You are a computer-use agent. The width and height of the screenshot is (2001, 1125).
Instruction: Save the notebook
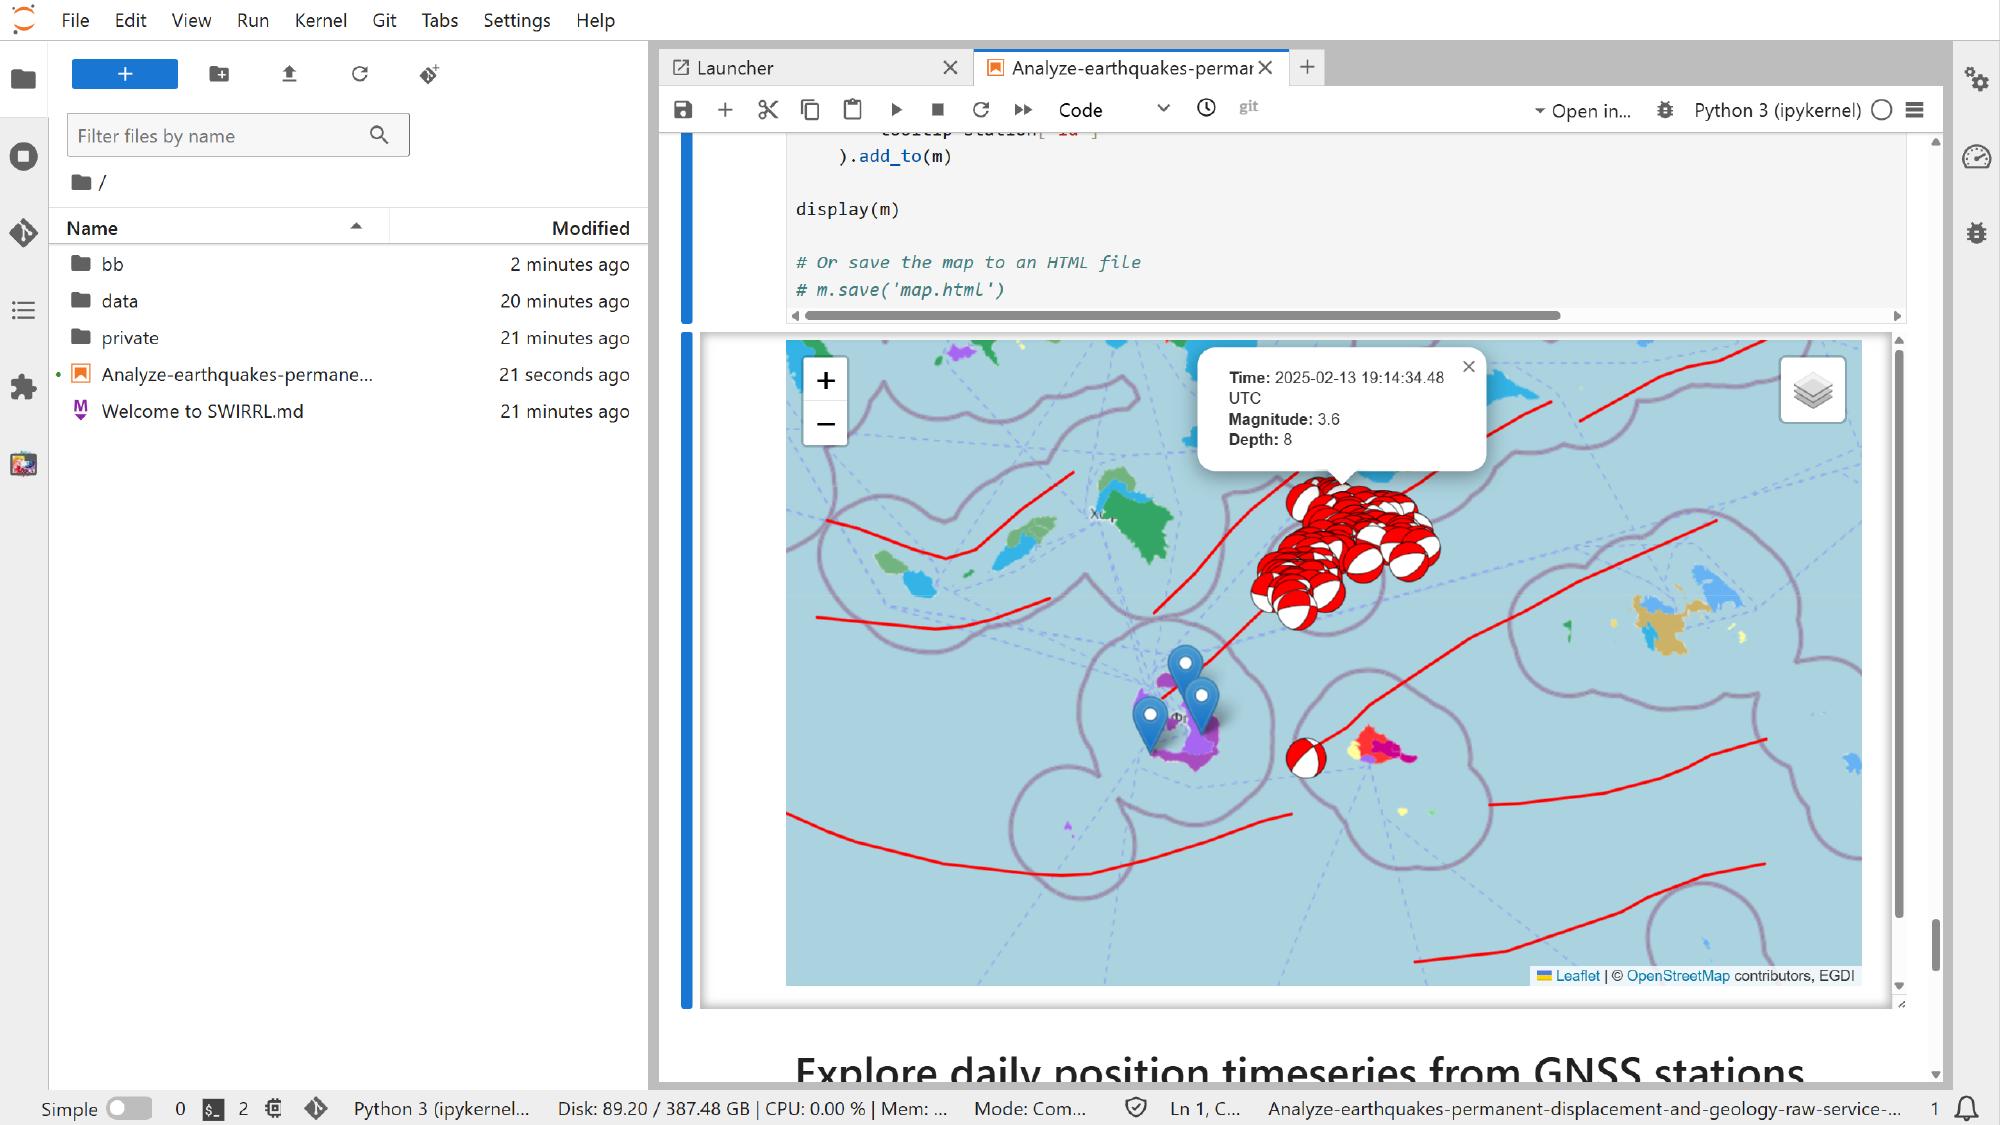(x=684, y=110)
